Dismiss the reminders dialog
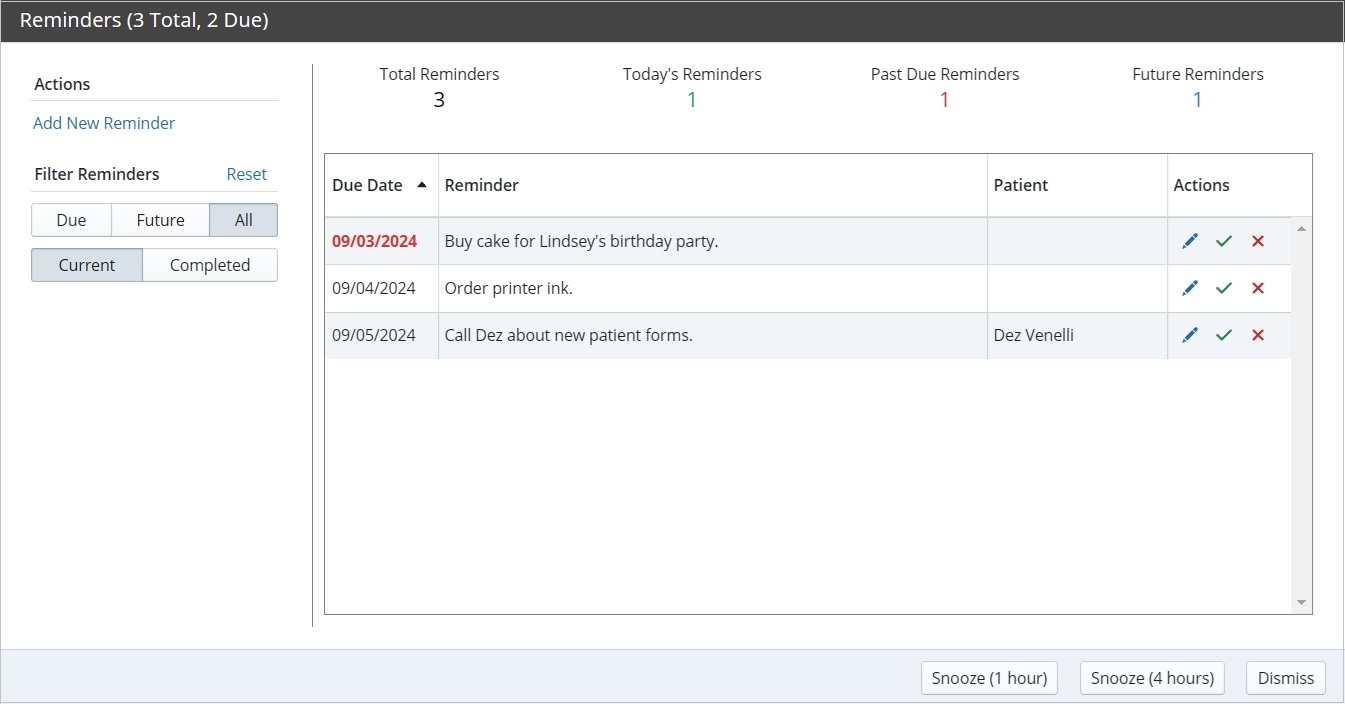 pos(1286,678)
